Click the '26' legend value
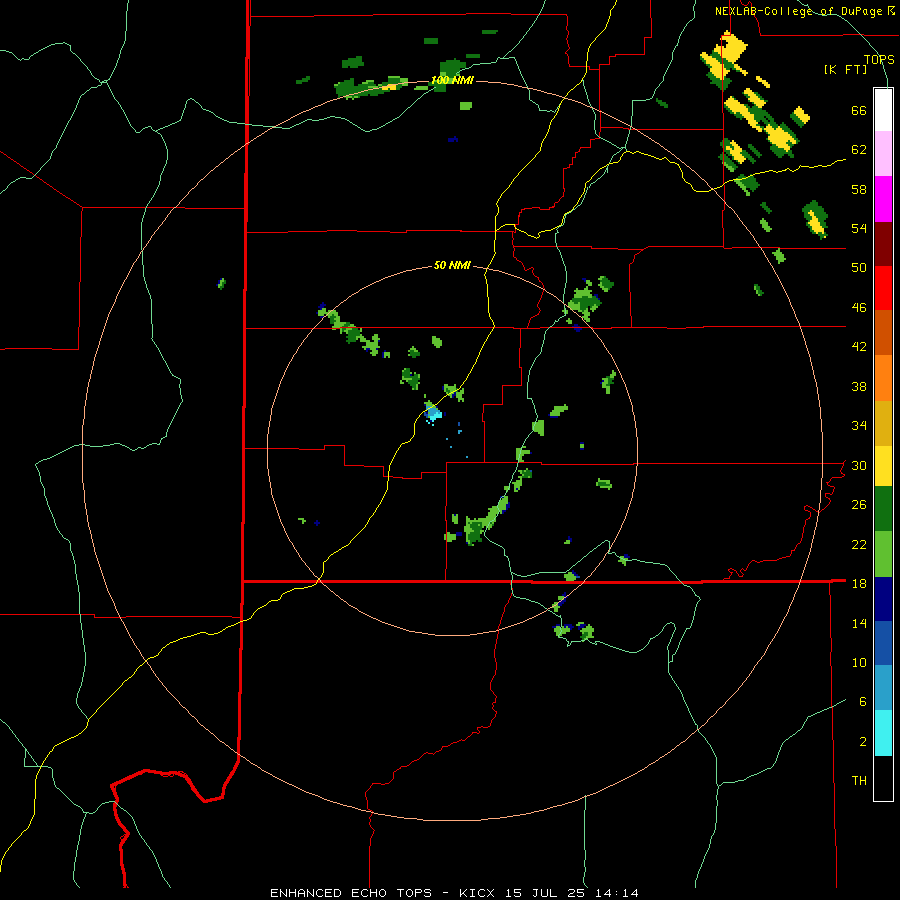Image resolution: width=900 pixels, height=900 pixels. 859,505
